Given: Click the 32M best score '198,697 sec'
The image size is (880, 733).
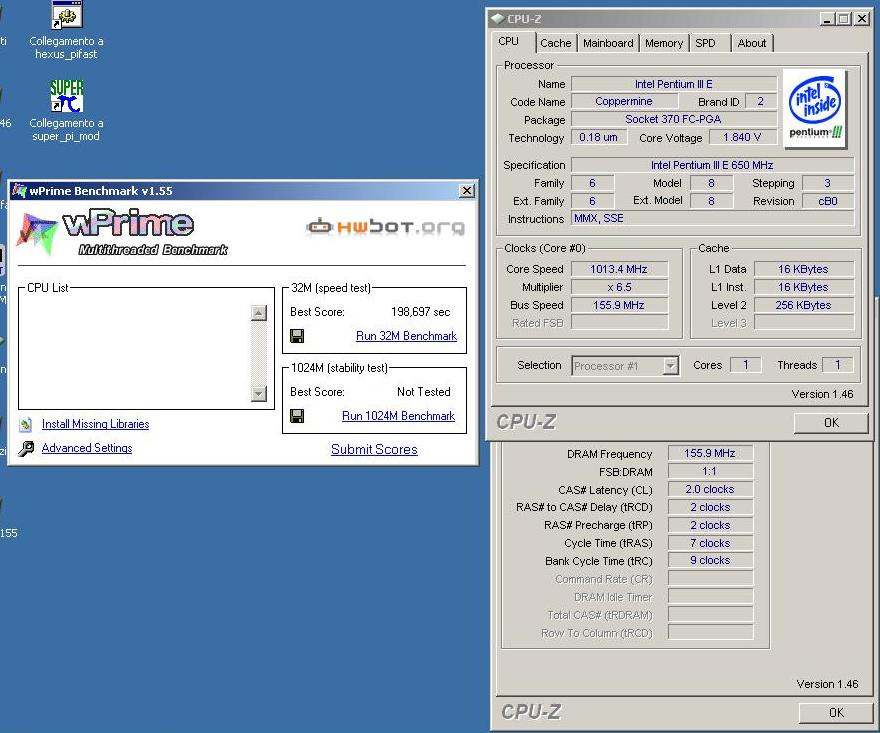Looking at the screenshot, I should point(420,312).
